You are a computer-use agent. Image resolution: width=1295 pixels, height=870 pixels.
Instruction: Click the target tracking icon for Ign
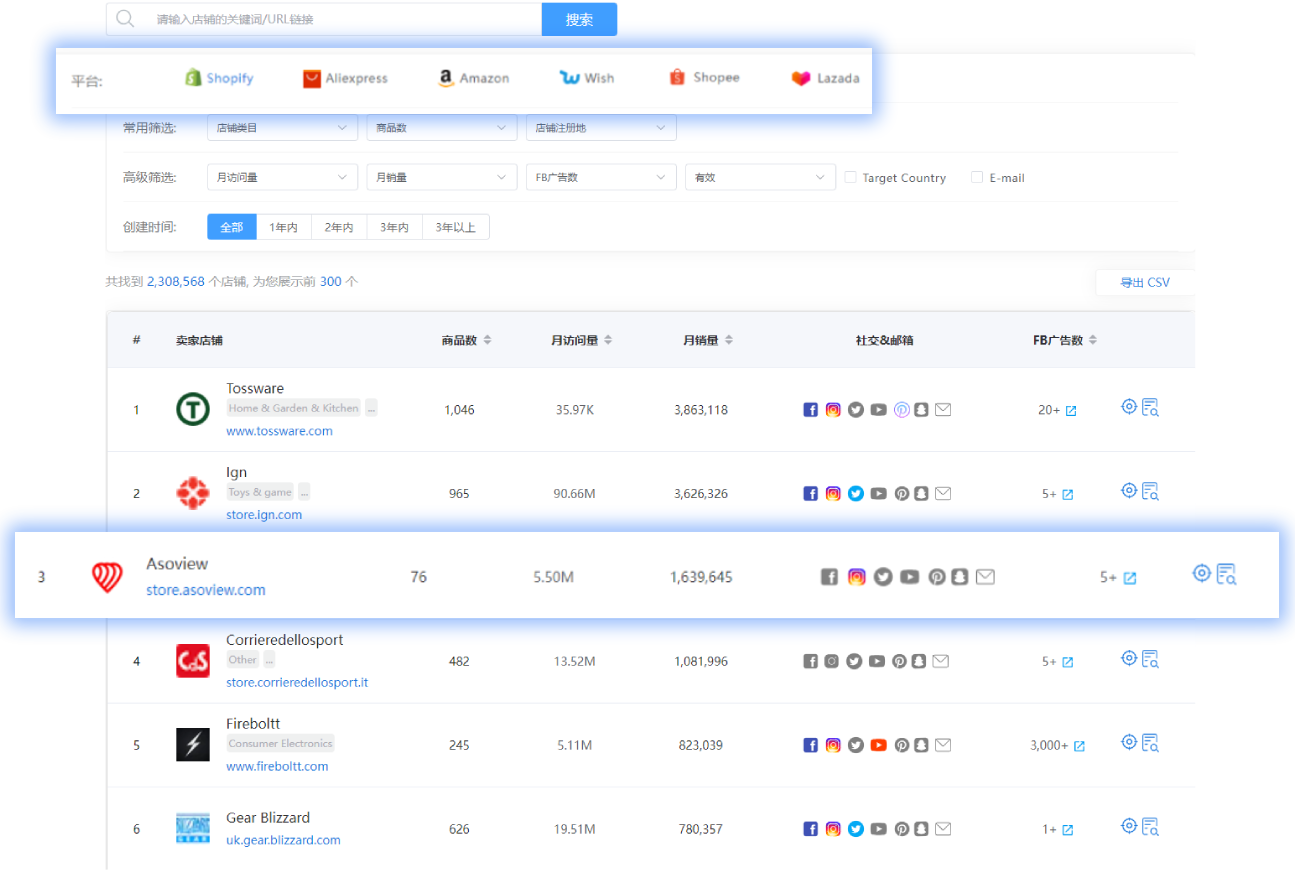click(1129, 491)
